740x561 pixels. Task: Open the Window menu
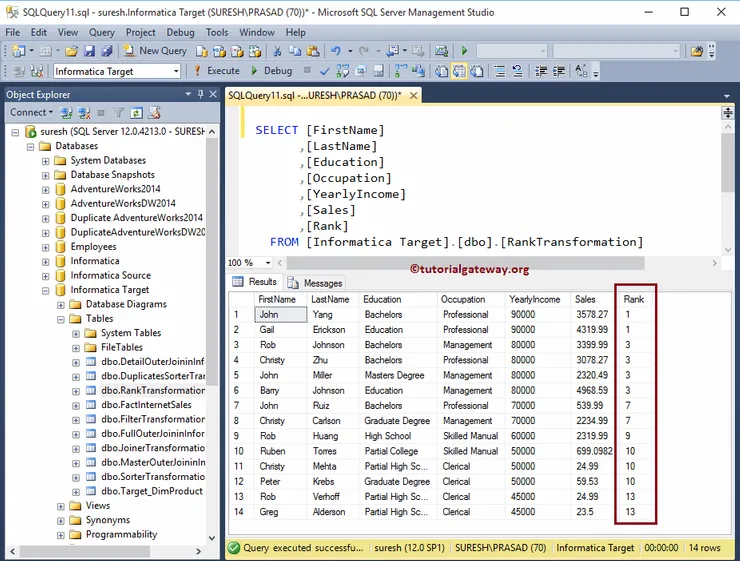point(257,33)
